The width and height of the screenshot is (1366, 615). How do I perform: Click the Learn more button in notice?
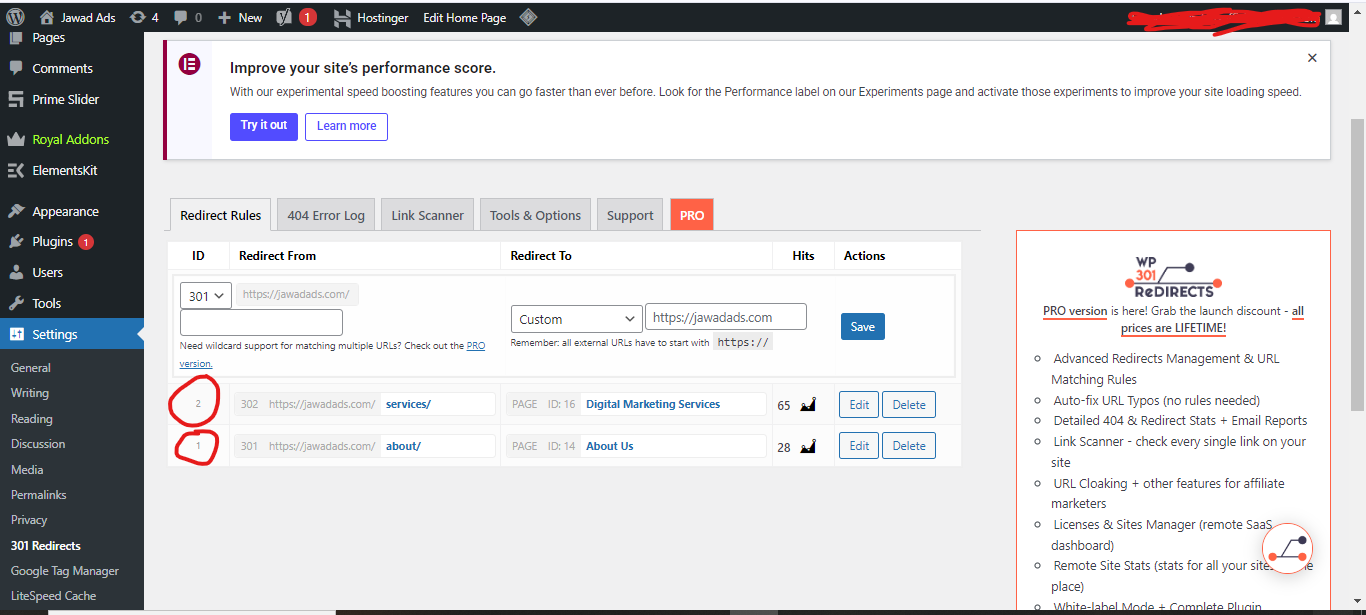point(346,126)
